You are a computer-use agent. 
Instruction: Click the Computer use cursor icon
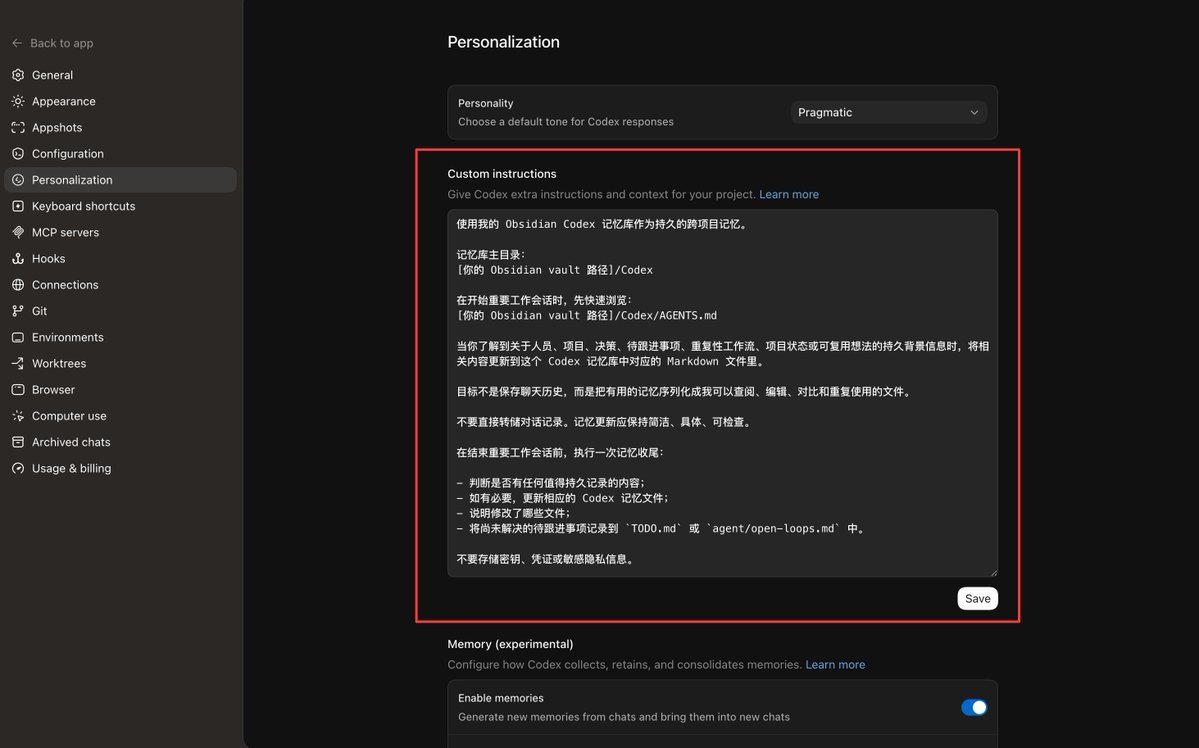18,416
